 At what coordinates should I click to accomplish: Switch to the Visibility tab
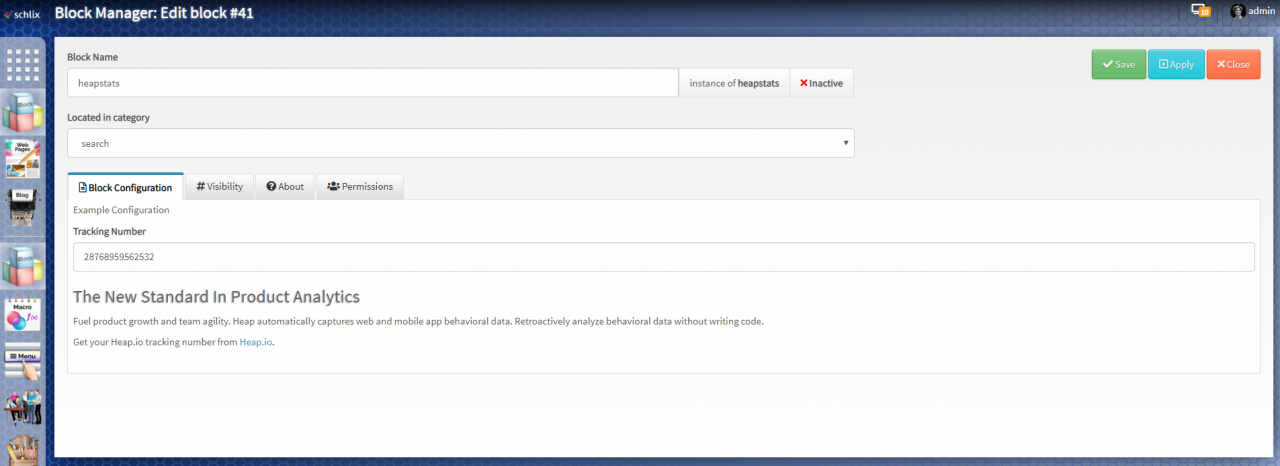pyautogui.click(x=219, y=187)
